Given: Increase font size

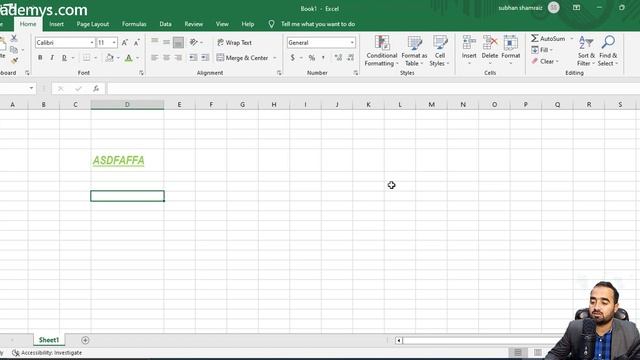Looking at the screenshot, I should click(125, 42).
